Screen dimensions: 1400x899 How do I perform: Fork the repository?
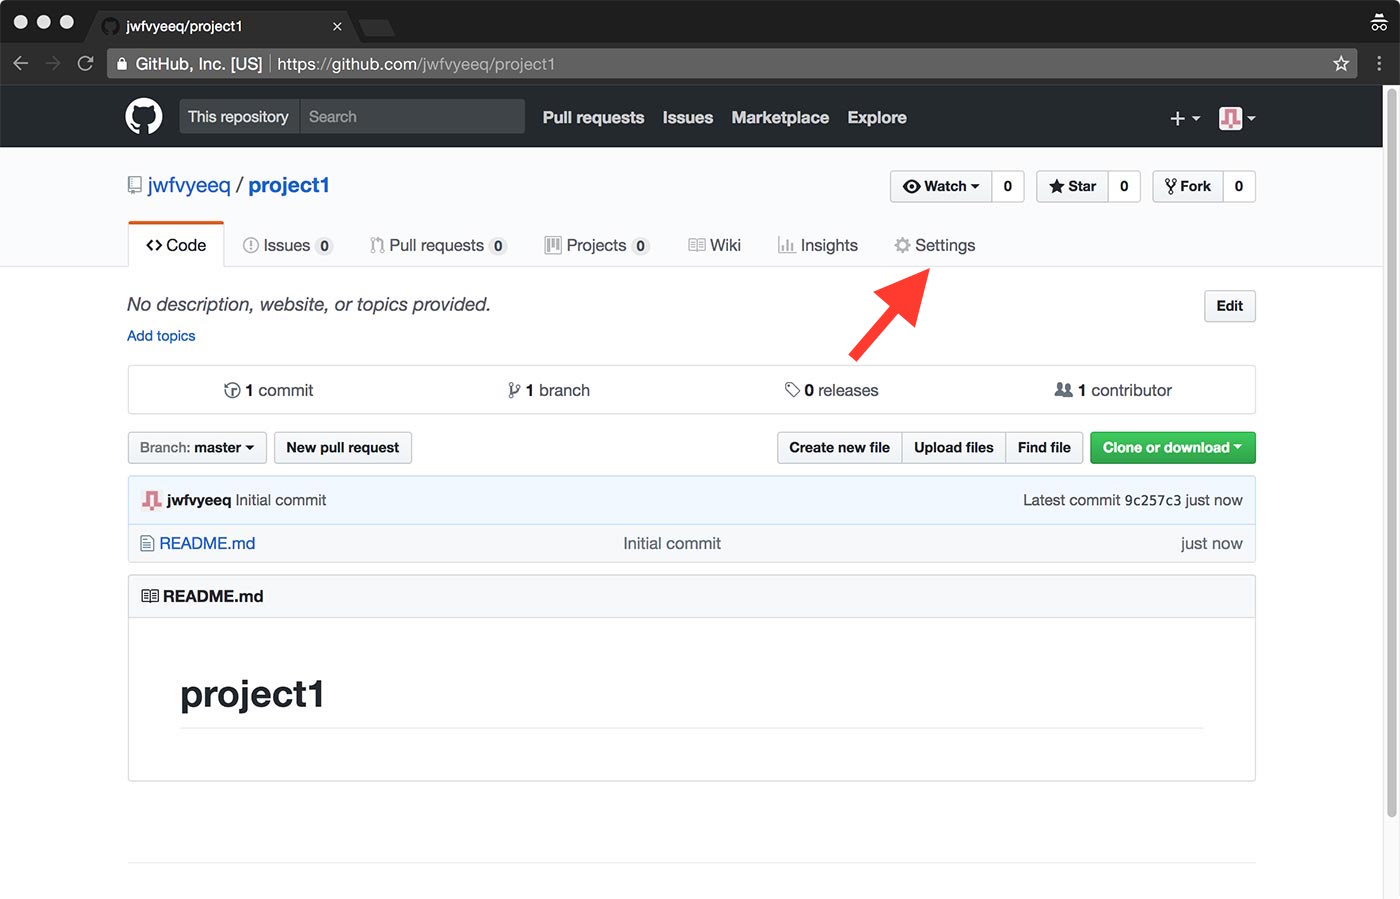1188,186
